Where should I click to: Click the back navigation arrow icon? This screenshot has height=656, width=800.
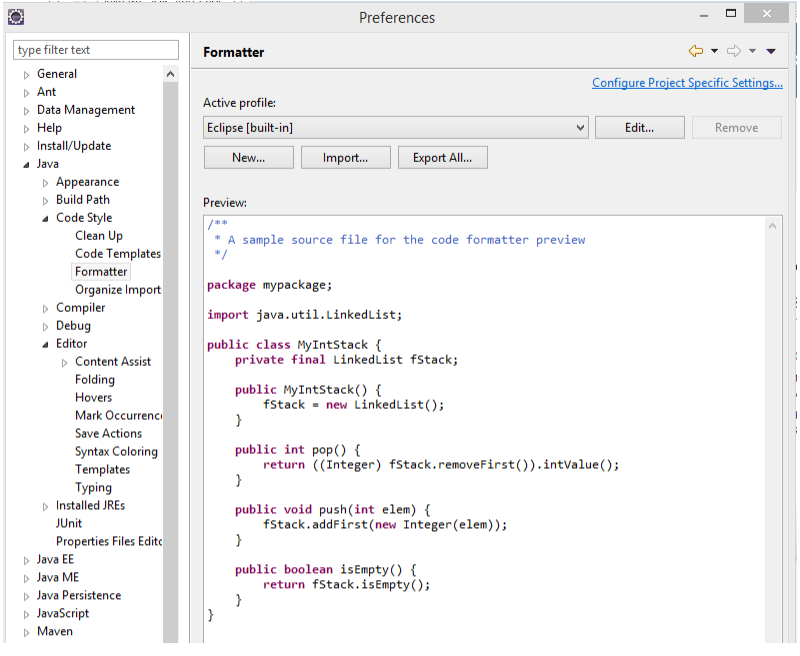point(695,51)
